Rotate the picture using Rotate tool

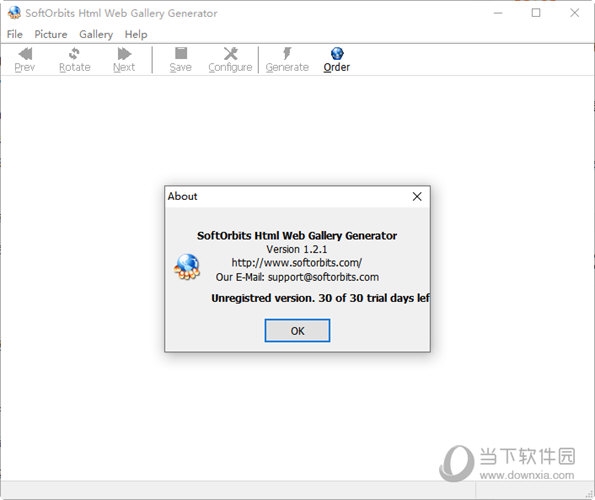click(74, 60)
